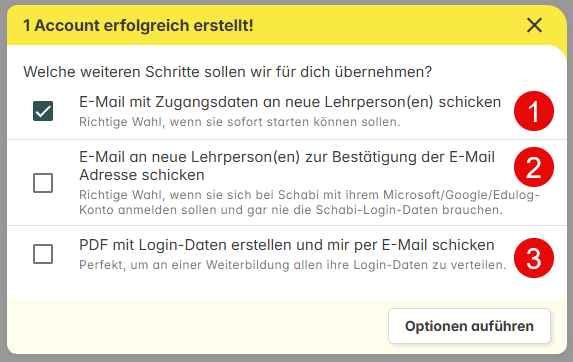Click the hint mentioning Microsoft/Google/Edulog-Konto

coord(309,202)
